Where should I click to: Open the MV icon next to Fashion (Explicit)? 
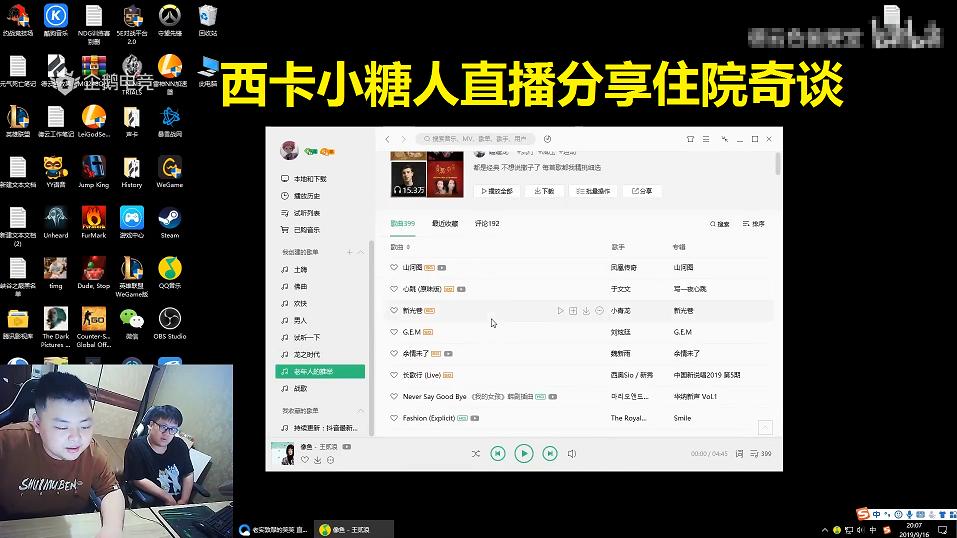coord(475,418)
